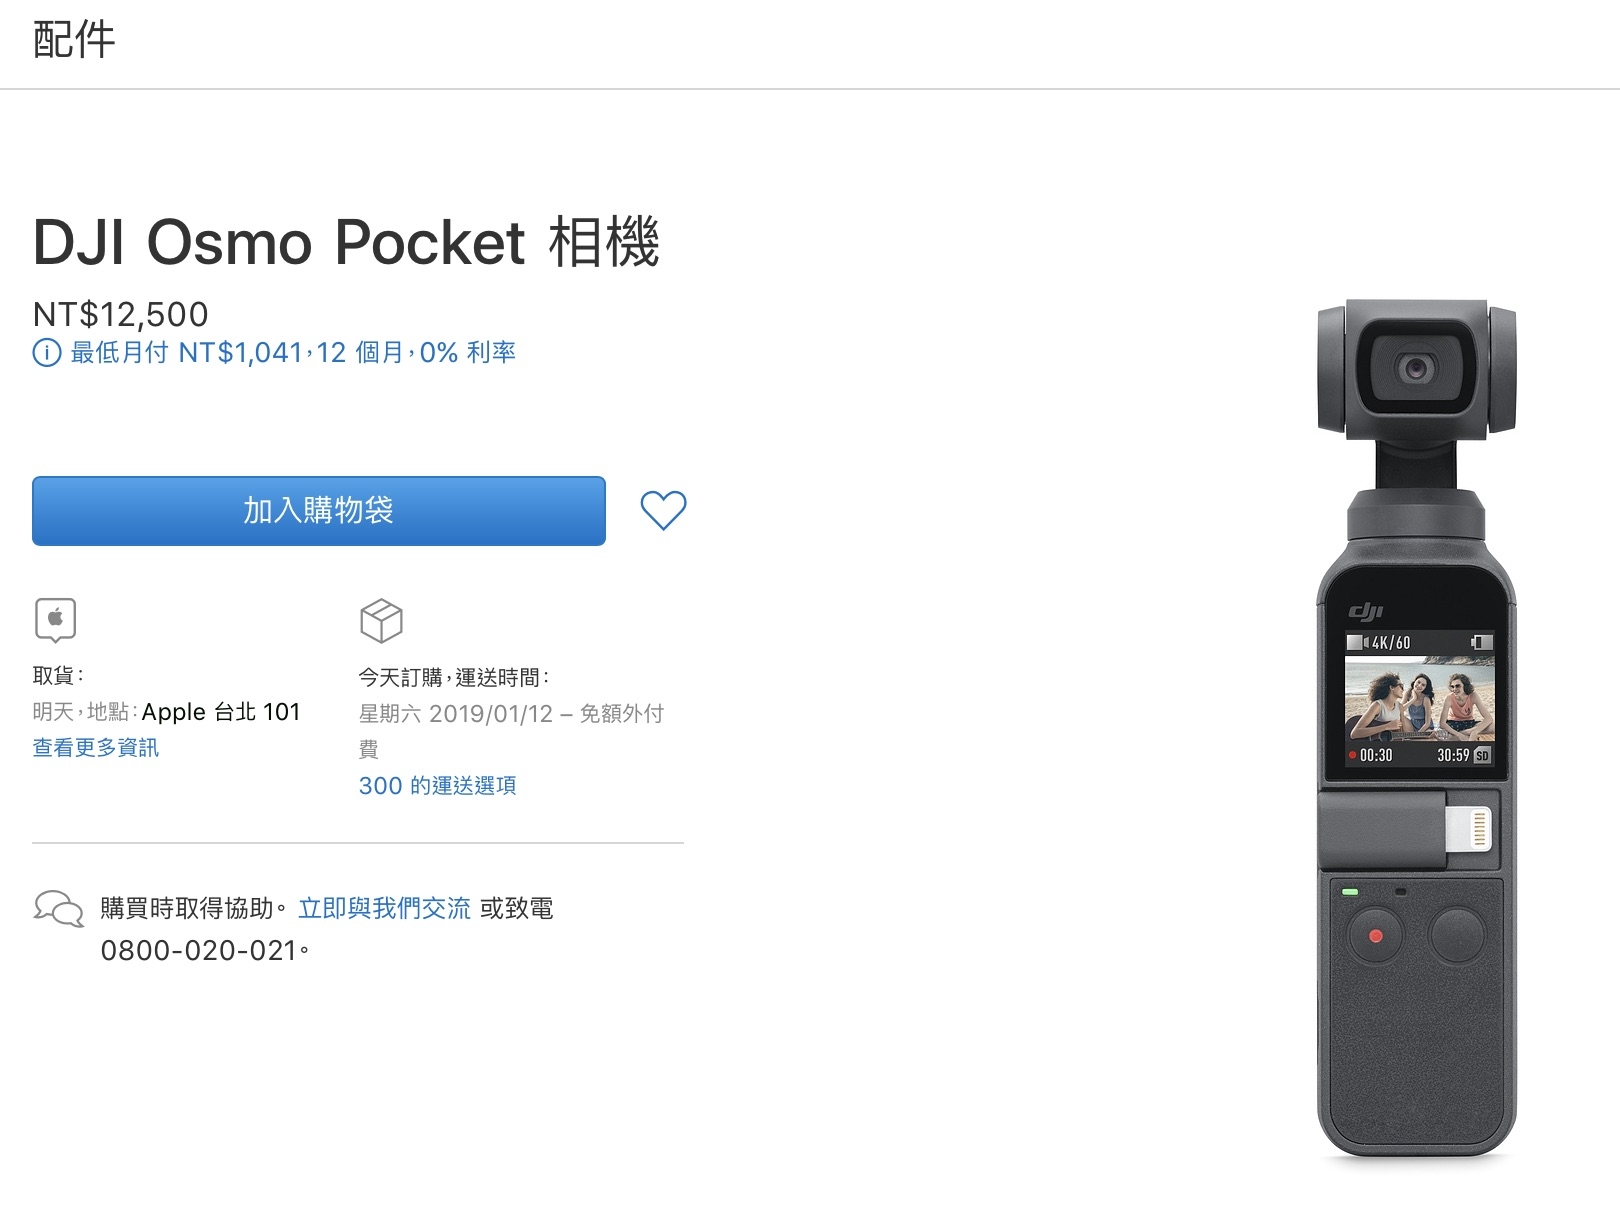1620x1214 pixels.
Task: Start chat via 立即與我們交流 link
Action: tap(384, 908)
